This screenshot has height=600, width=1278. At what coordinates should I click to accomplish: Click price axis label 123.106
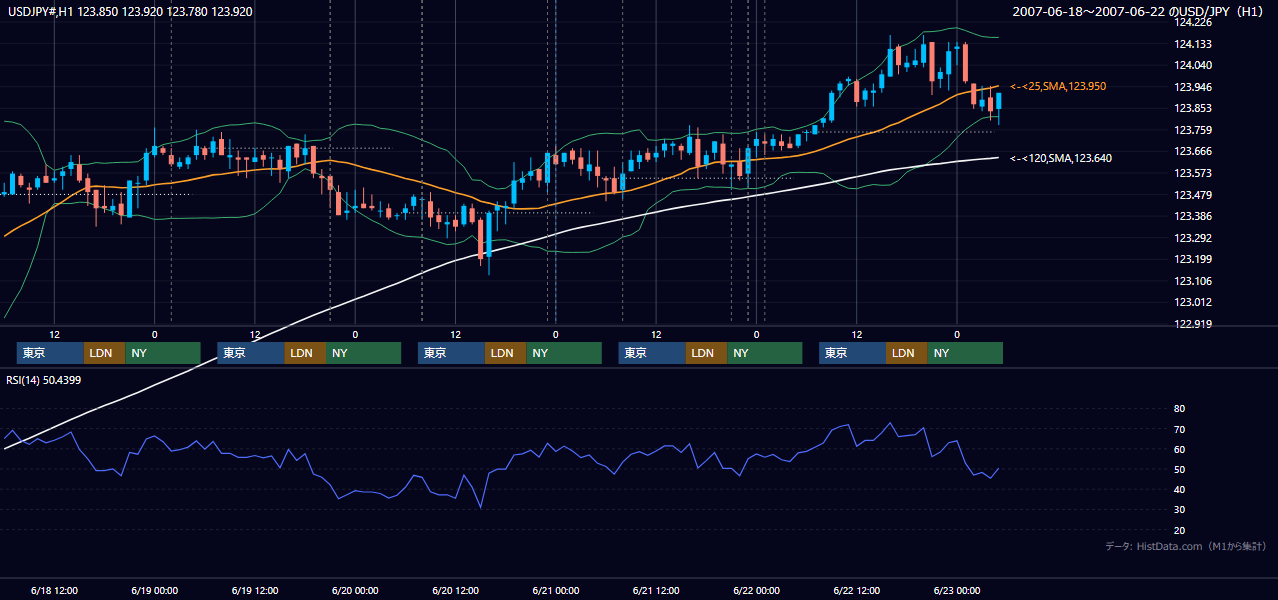click(x=1193, y=282)
